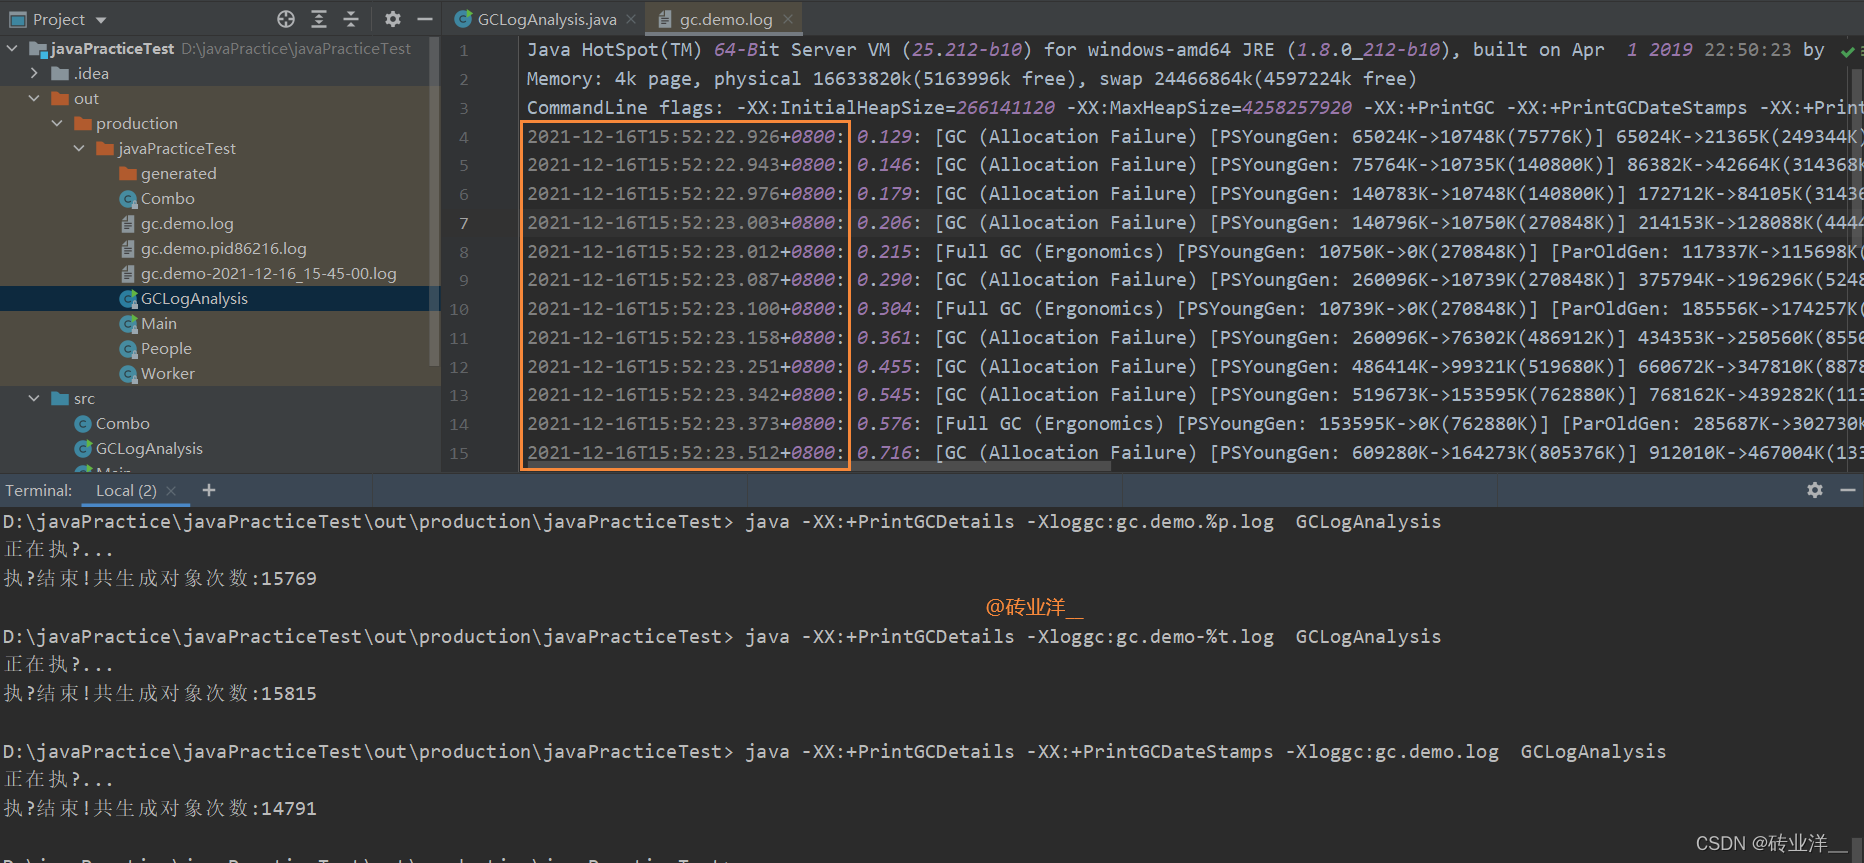The image size is (1864, 863).
Task: Select the Local (2) terminal tab
Action: 126,490
